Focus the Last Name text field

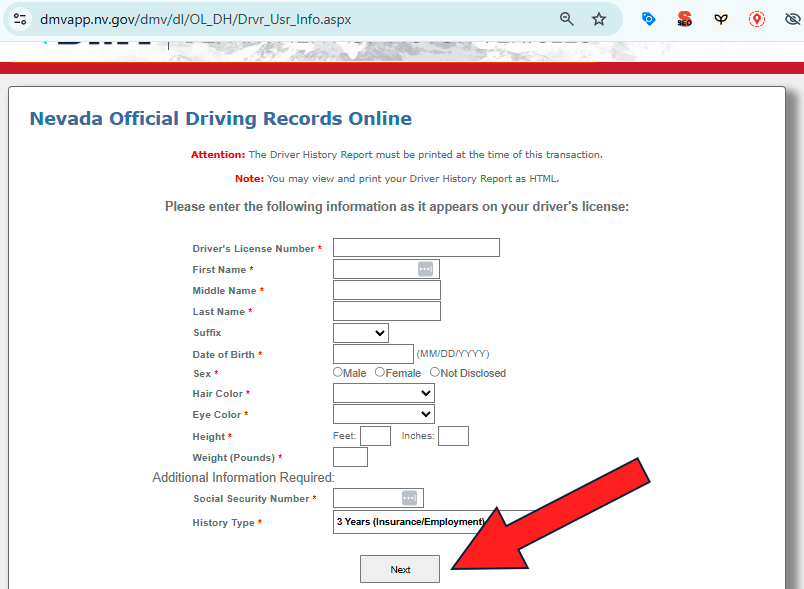coord(387,311)
